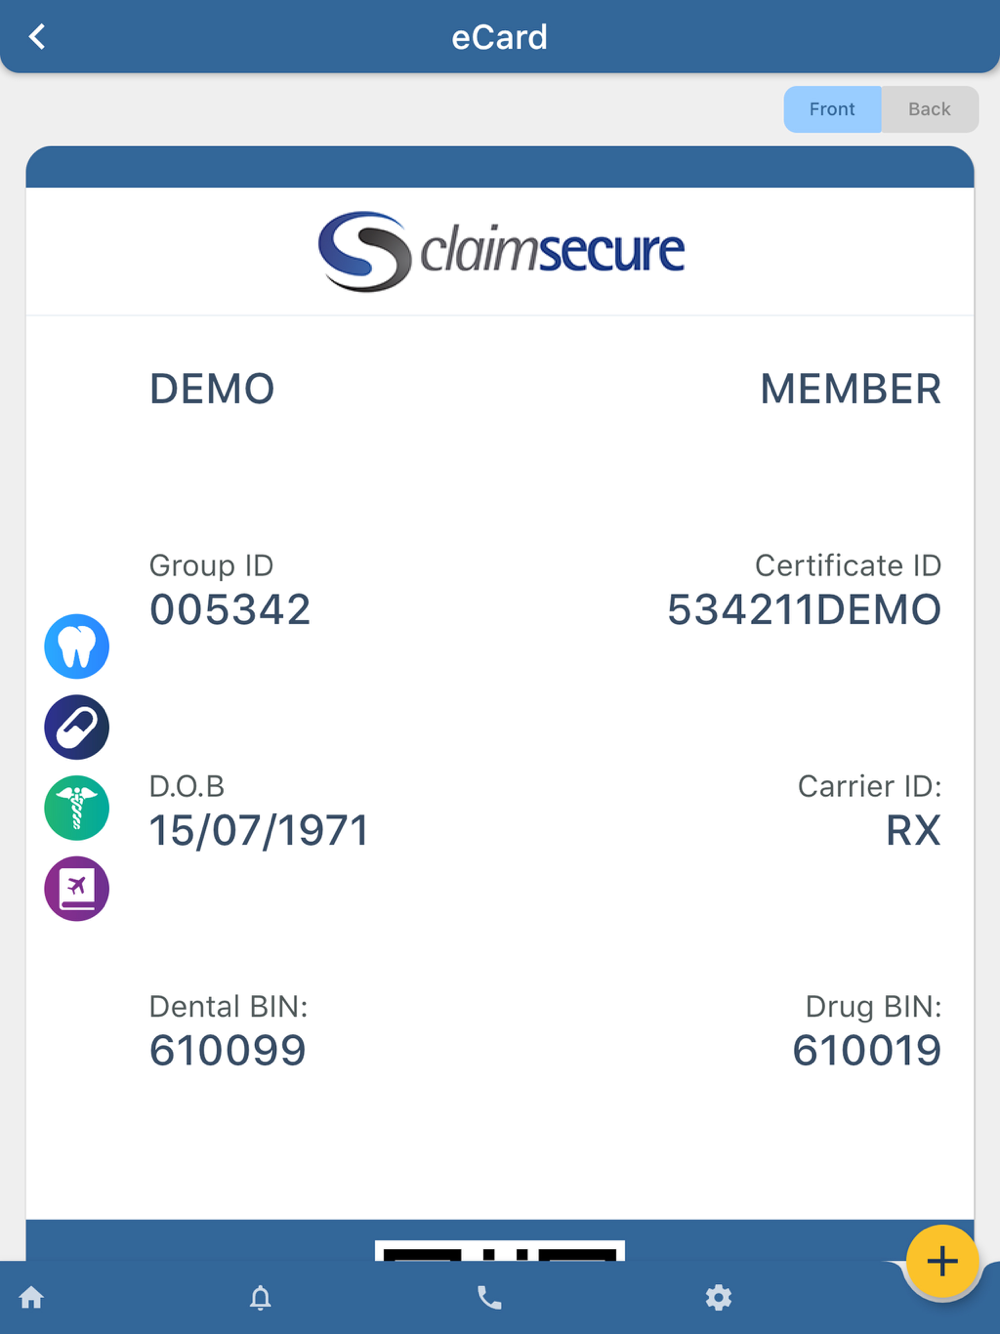Select Drug BIN 610019

tap(866, 1051)
